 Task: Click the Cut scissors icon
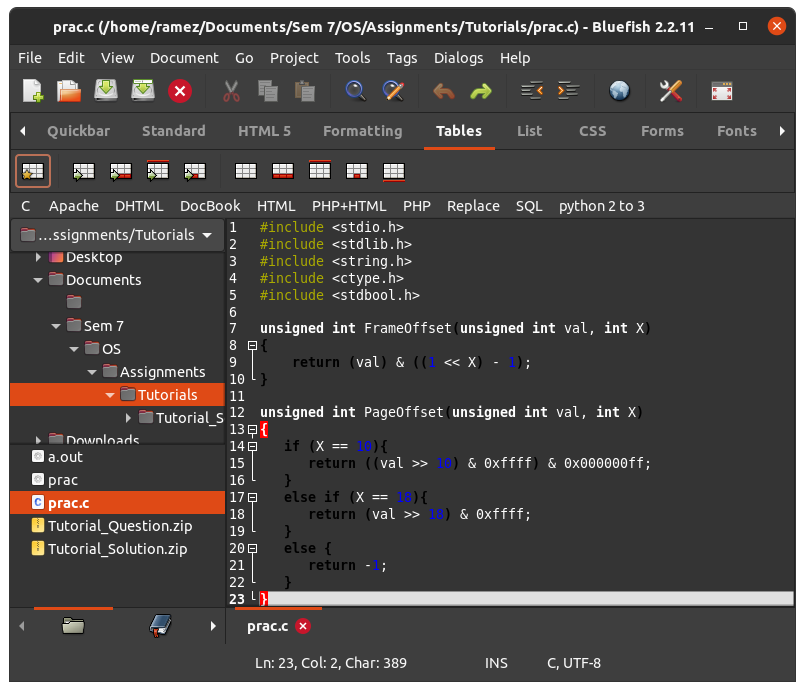(x=231, y=92)
